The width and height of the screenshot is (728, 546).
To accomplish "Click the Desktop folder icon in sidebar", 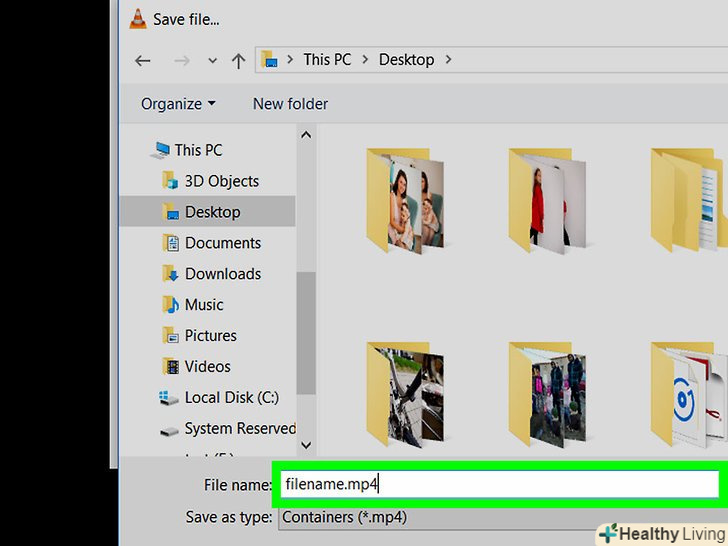I will [170, 211].
